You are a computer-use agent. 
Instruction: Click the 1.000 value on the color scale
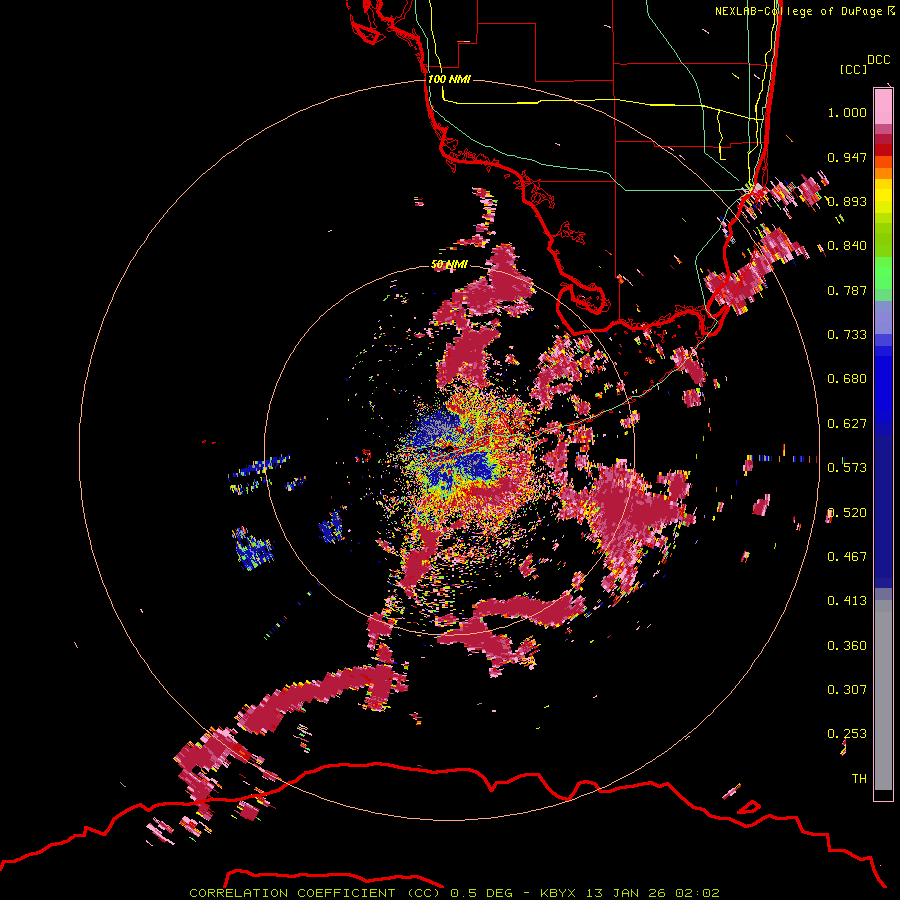[847, 112]
